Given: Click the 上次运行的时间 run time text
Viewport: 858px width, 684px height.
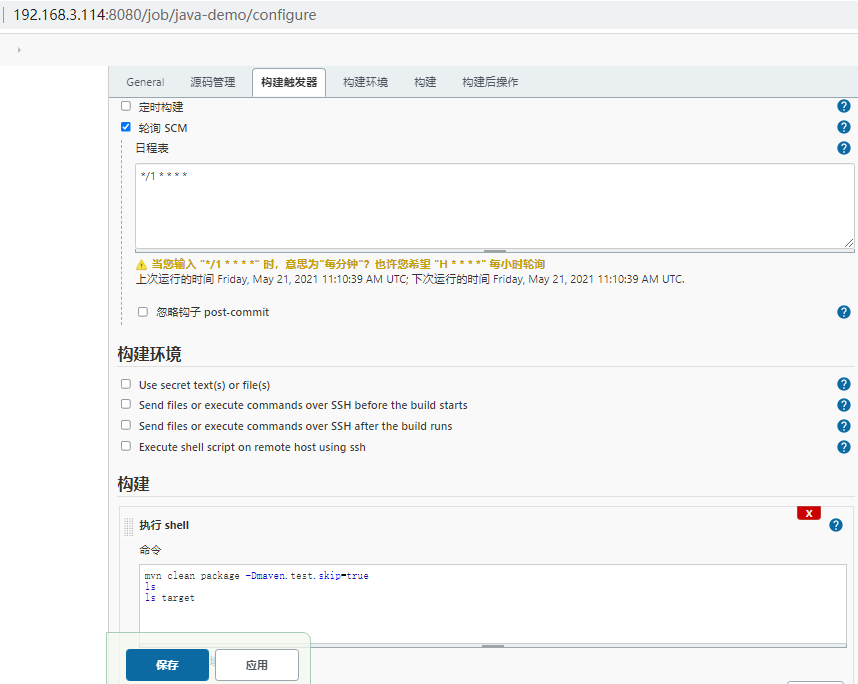Looking at the screenshot, I should [410, 279].
